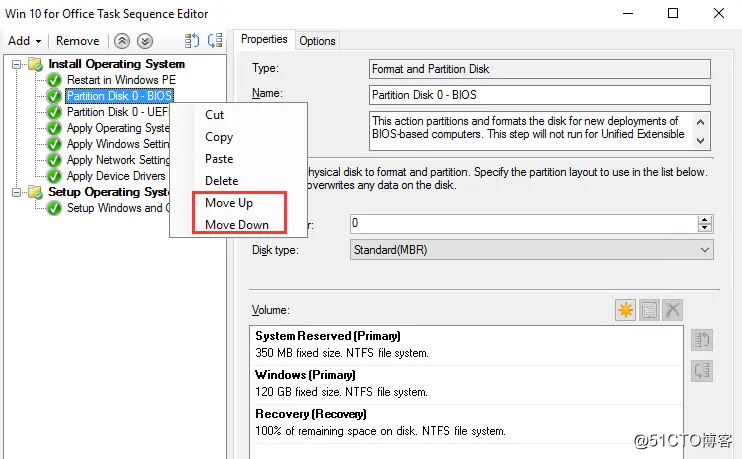Screen dimensions: 742x459
Task: Choose Move Down from context menu
Action: 238,225
